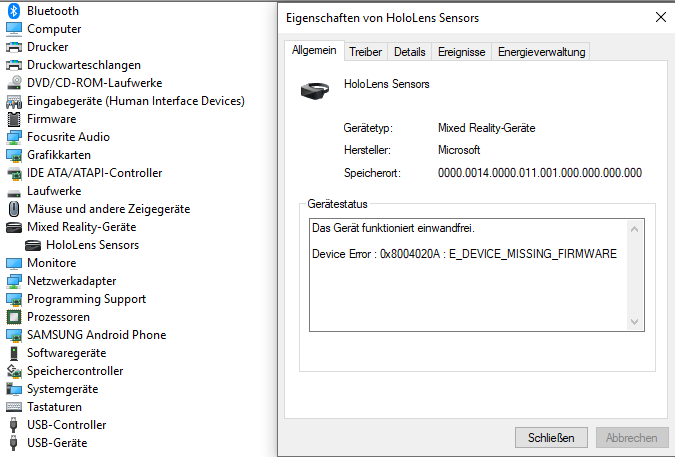Click the Focusrite Audio device icon

14,137
